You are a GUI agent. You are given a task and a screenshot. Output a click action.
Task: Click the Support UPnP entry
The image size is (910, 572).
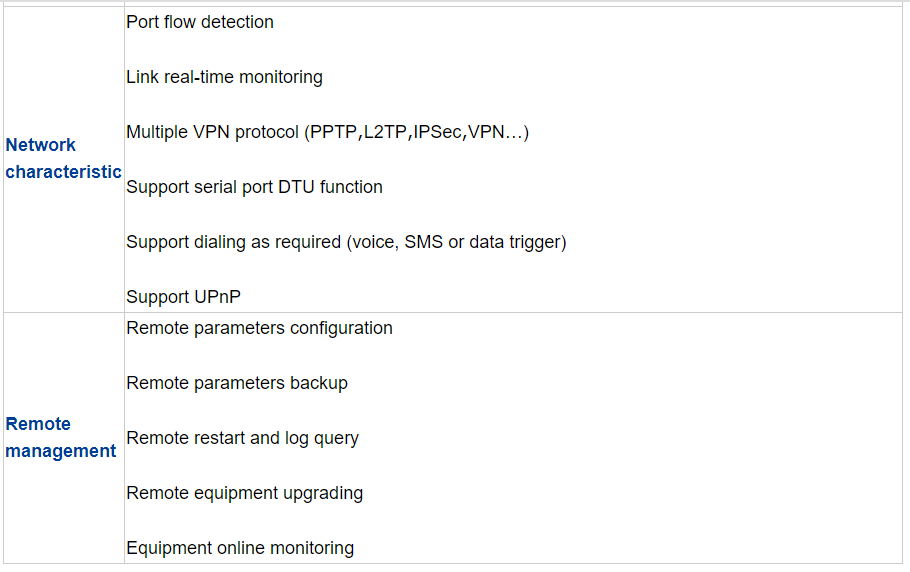click(183, 297)
